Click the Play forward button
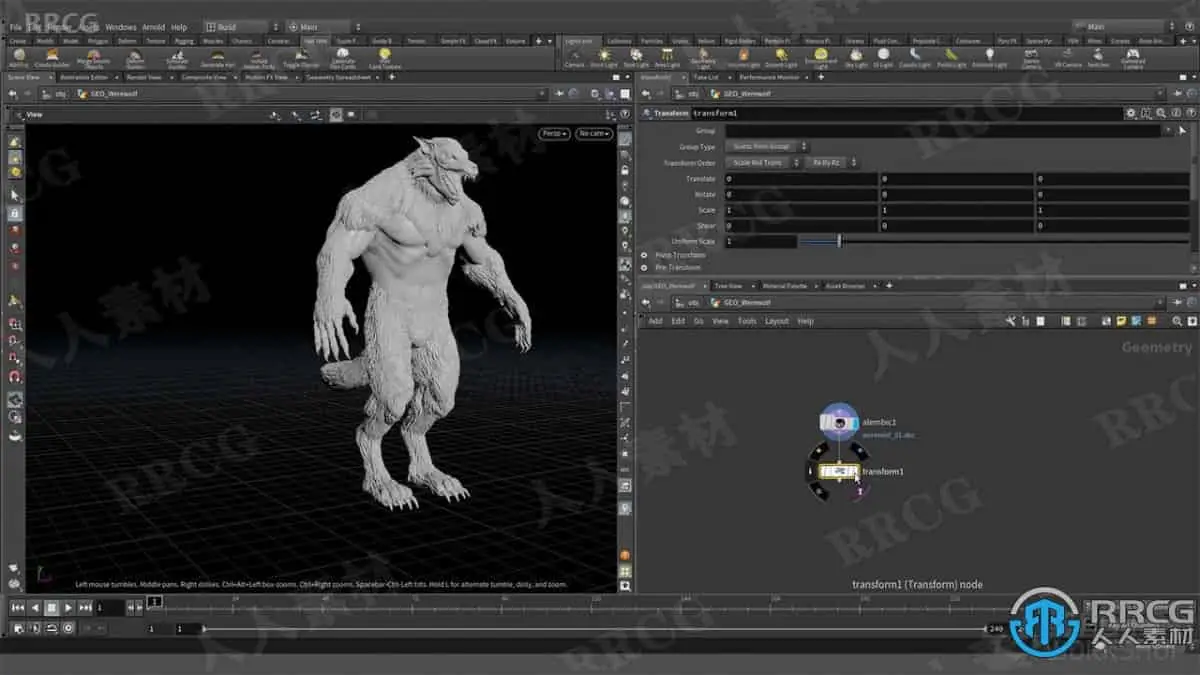This screenshot has height=675, width=1200. pos(68,607)
